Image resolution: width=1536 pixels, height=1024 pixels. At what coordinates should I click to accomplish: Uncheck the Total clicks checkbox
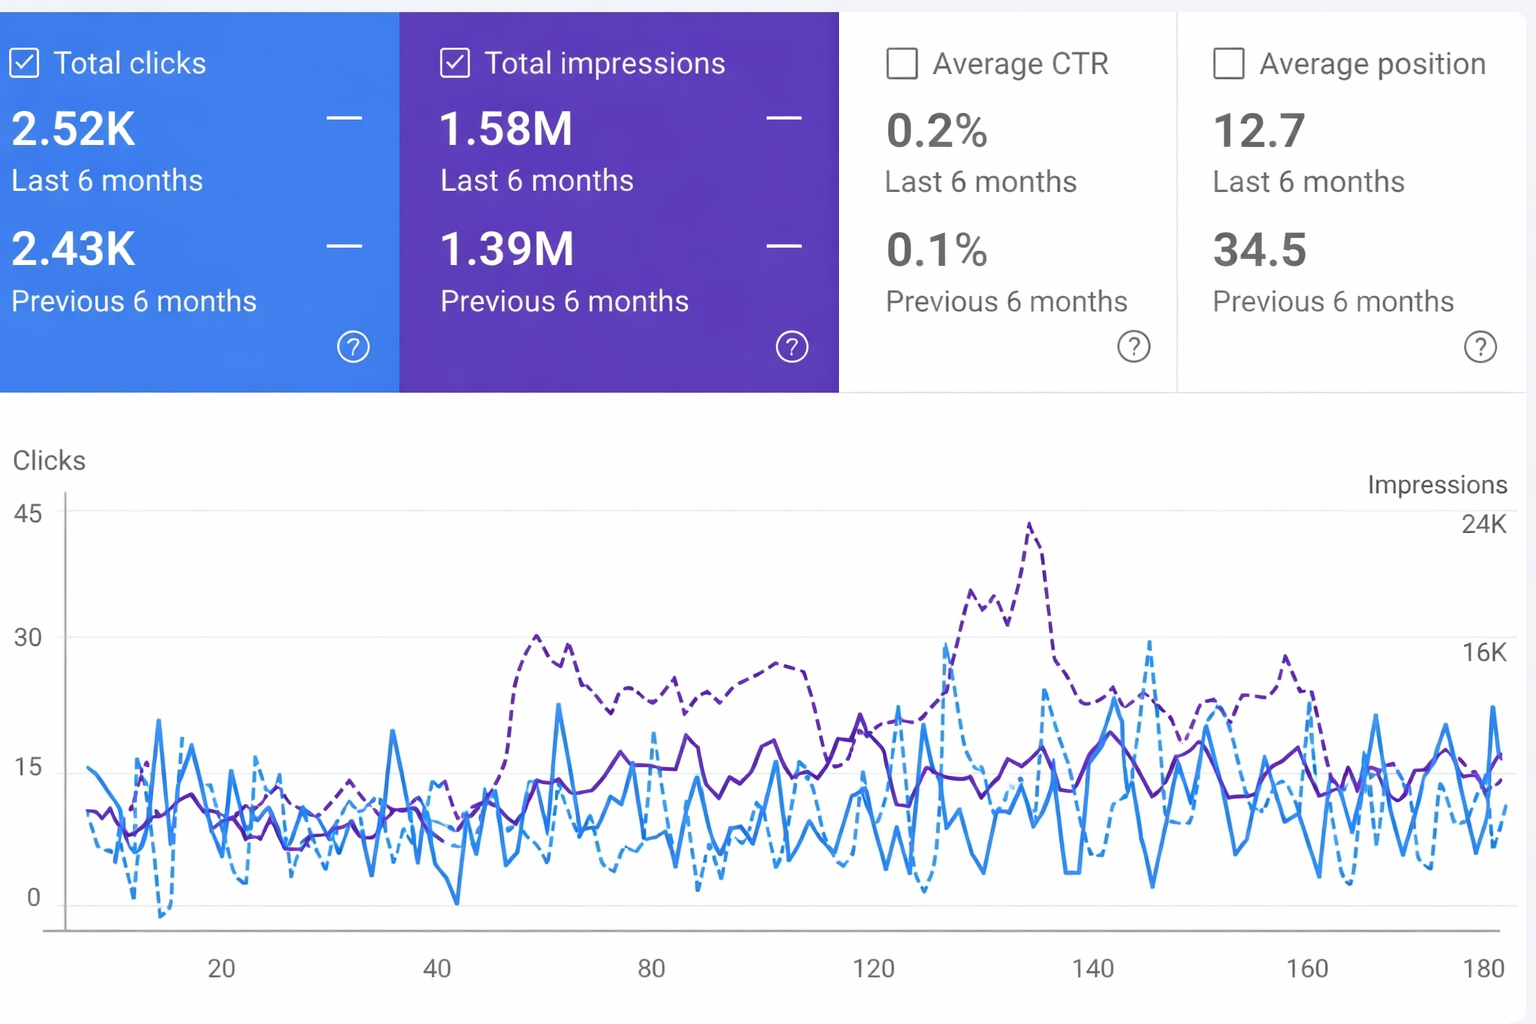pos(25,63)
